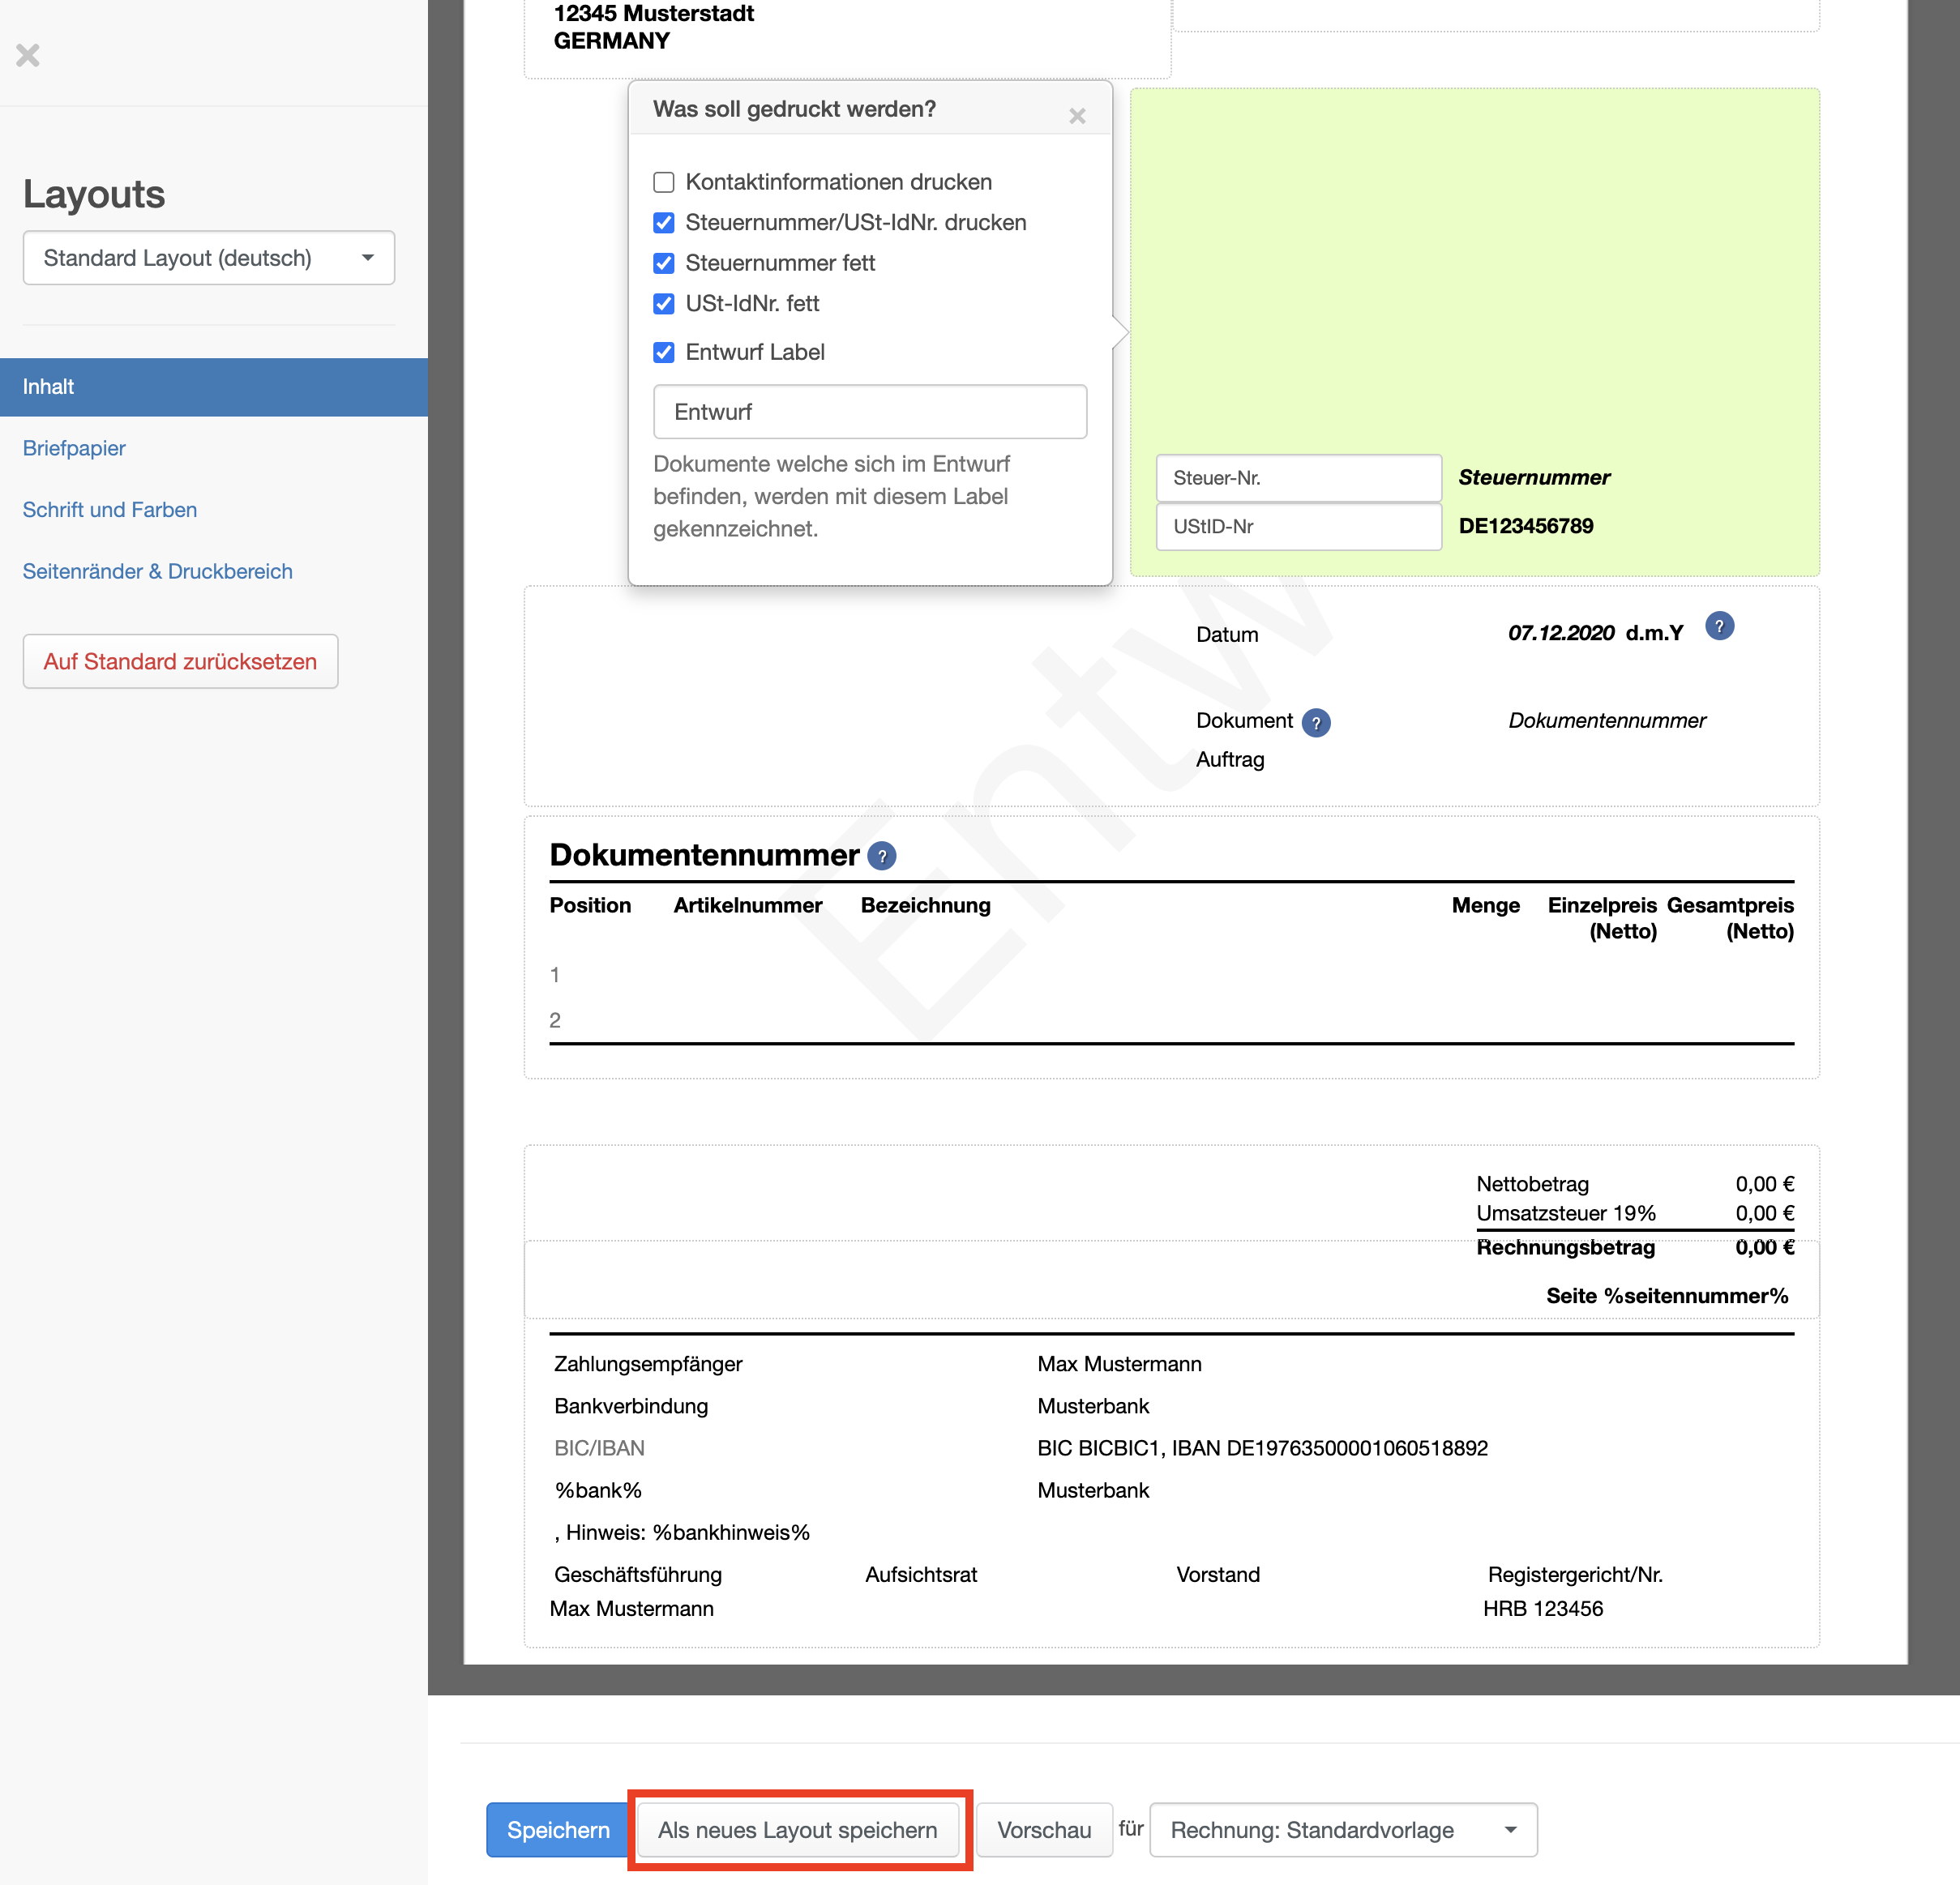Image resolution: width=1960 pixels, height=1885 pixels.
Task: Click the Menge column header
Action: 1486,905
